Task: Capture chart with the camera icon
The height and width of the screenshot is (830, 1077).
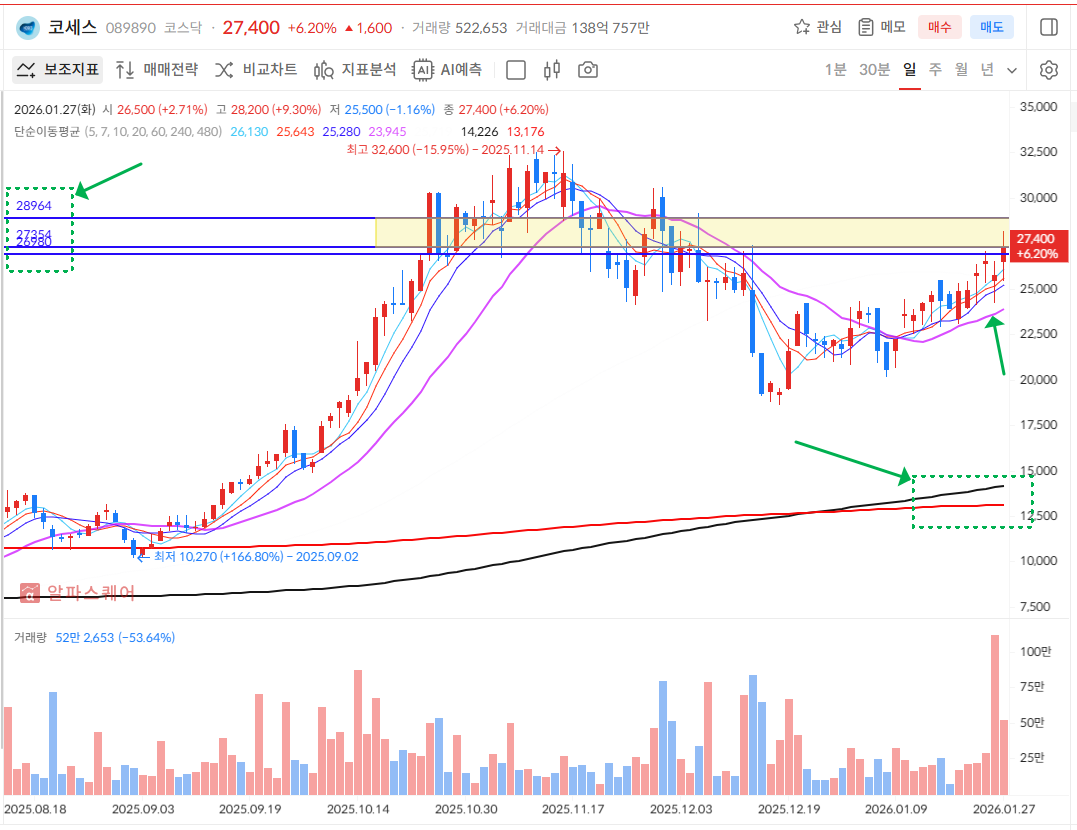Action: [x=589, y=70]
